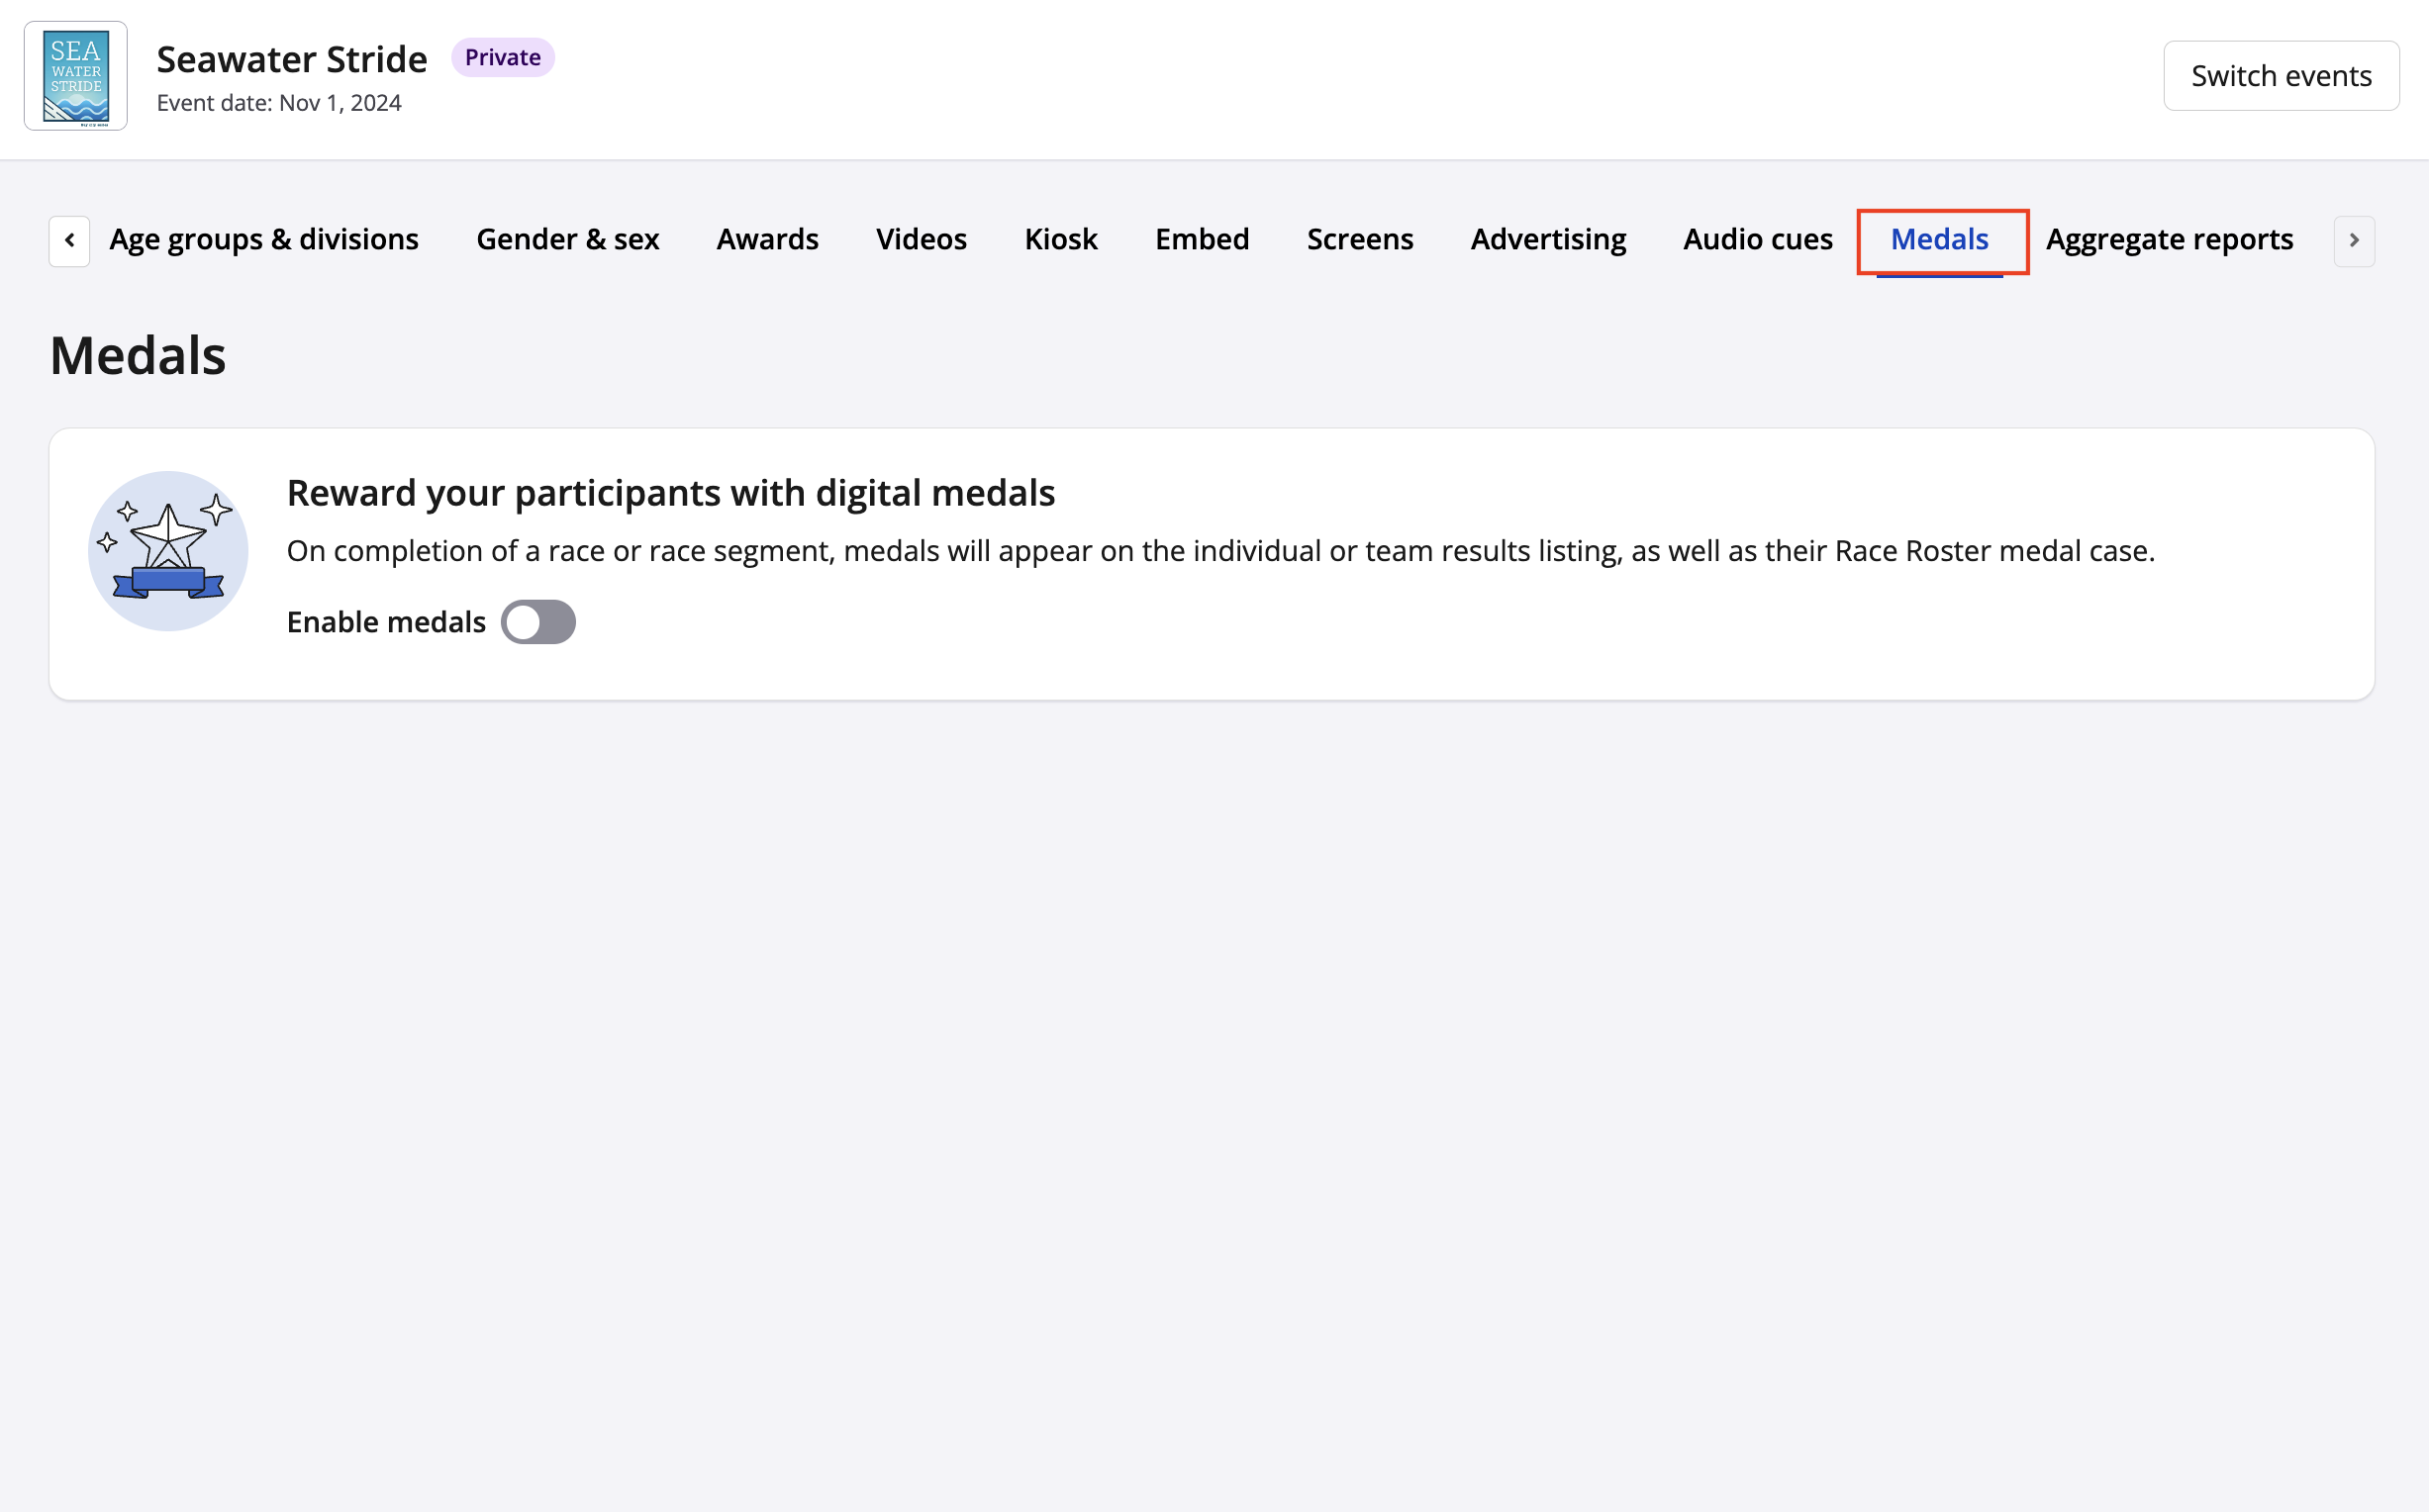
Task: Switch to the Gender & sex tab
Action: tap(567, 240)
